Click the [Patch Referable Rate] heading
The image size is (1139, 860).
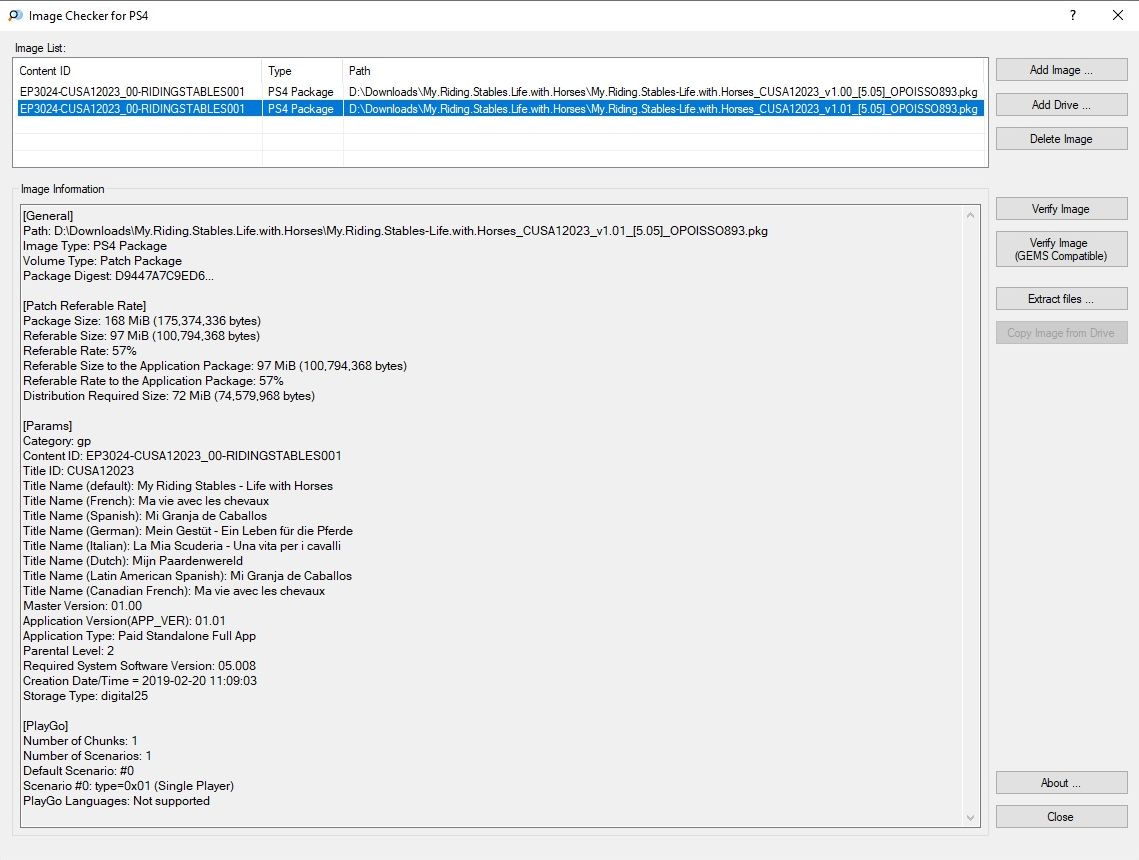[x=84, y=306]
